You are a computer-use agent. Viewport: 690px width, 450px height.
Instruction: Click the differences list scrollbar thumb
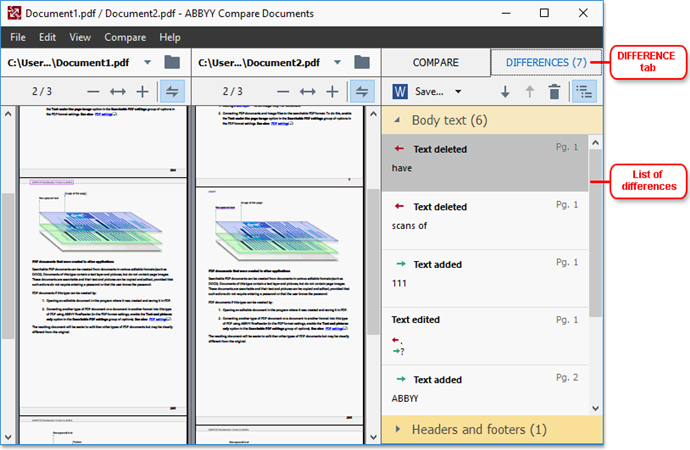tap(595, 233)
